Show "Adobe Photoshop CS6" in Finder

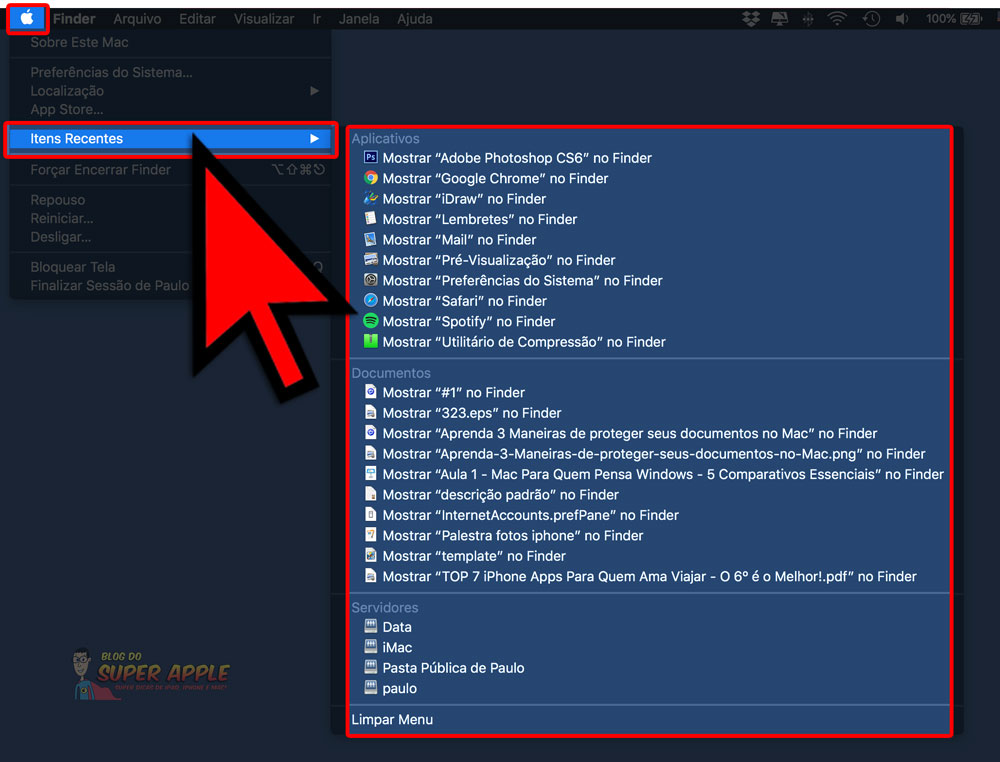(516, 158)
